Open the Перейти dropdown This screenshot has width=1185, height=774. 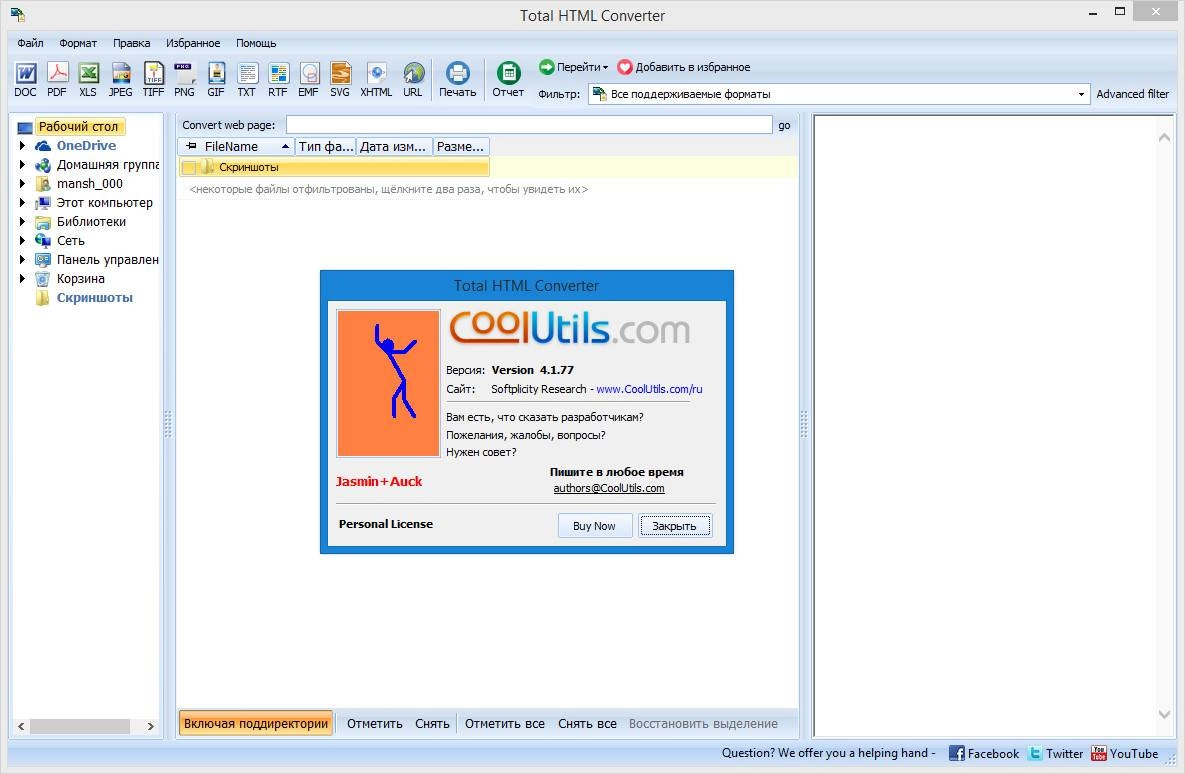(x=574, y=67)
